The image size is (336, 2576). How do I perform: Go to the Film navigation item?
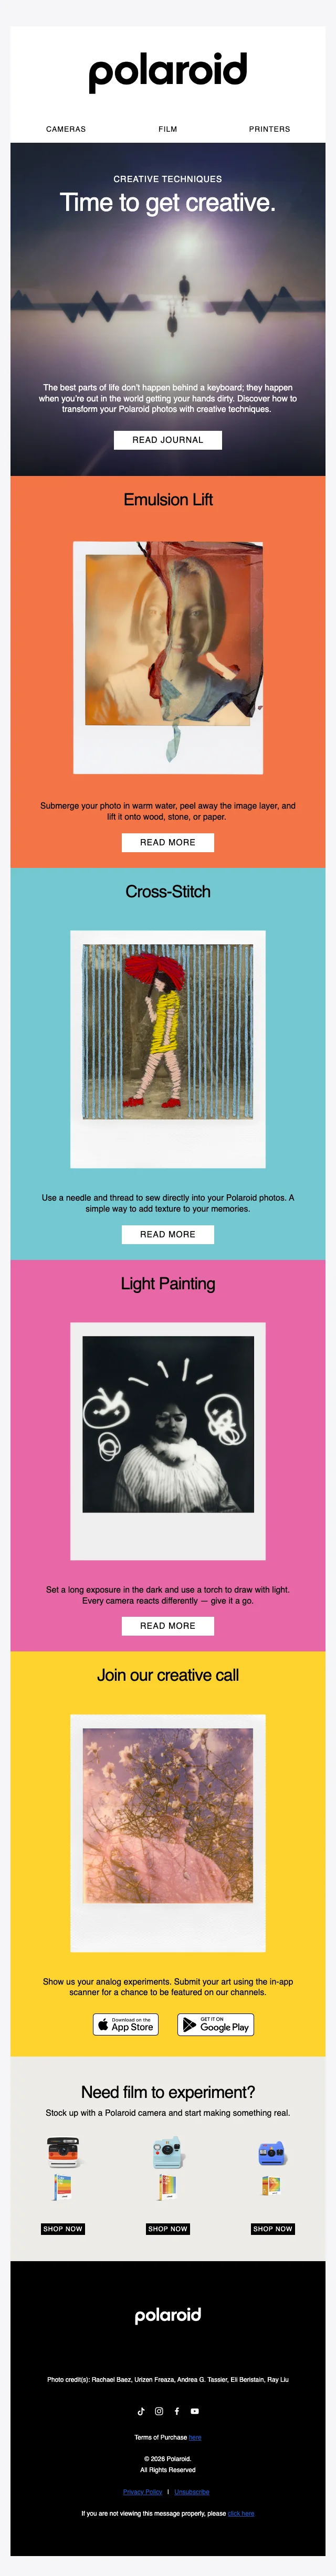tap(168, 129)
